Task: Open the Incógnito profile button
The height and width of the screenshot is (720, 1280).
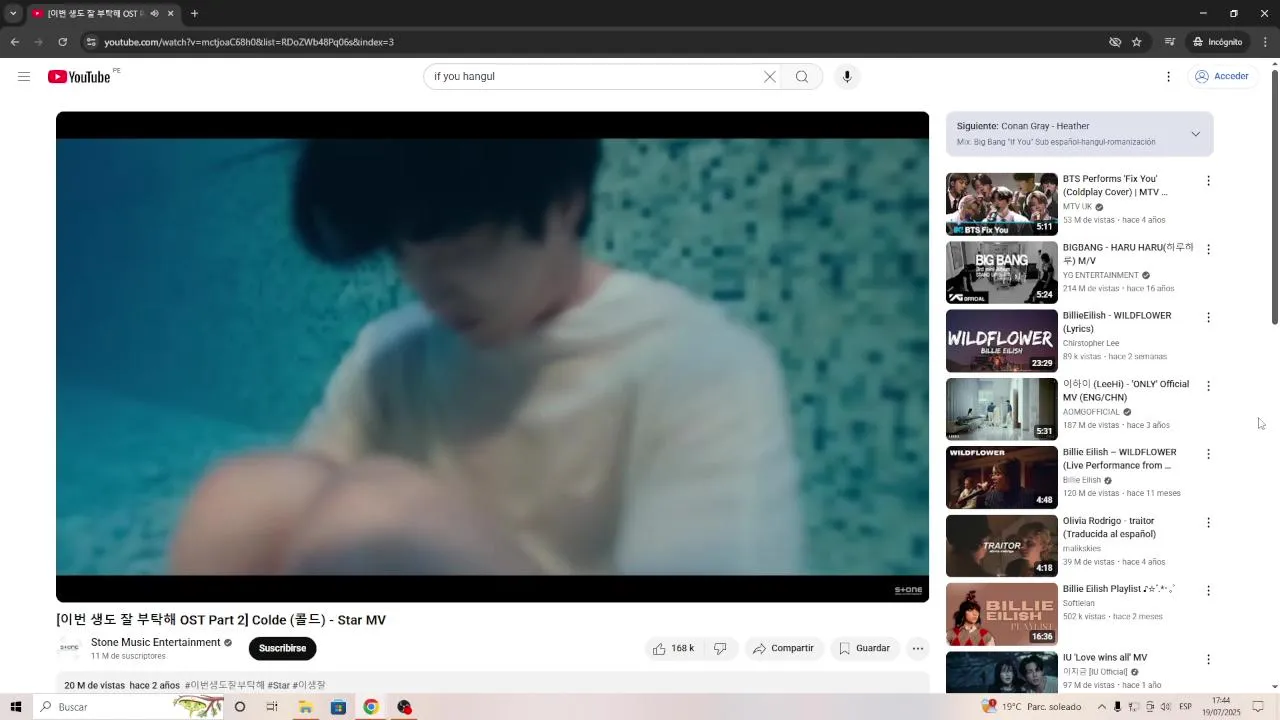Action: tap(1217, 42)
